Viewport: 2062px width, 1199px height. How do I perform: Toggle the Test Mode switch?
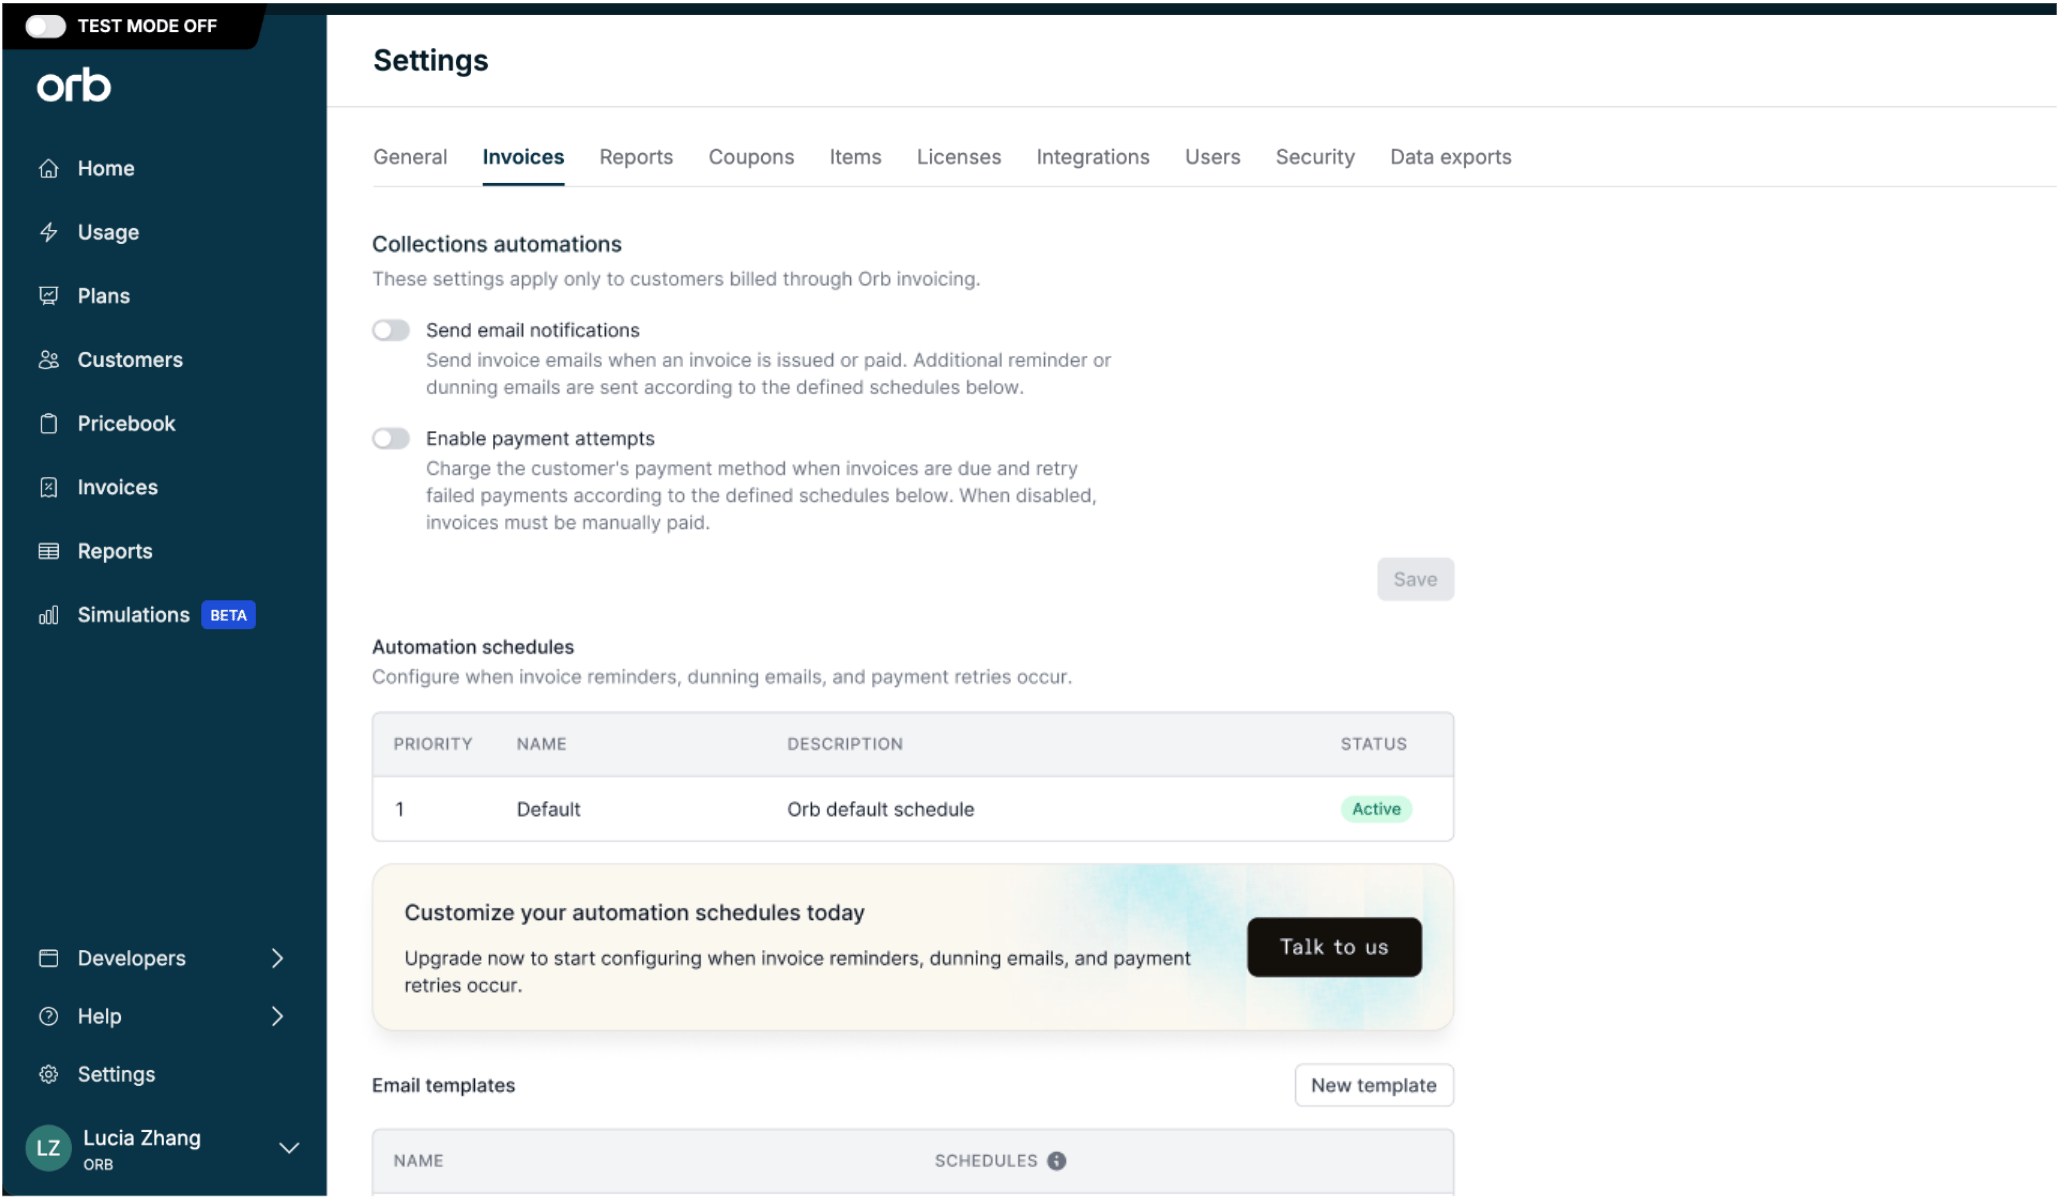click(45, 26)
